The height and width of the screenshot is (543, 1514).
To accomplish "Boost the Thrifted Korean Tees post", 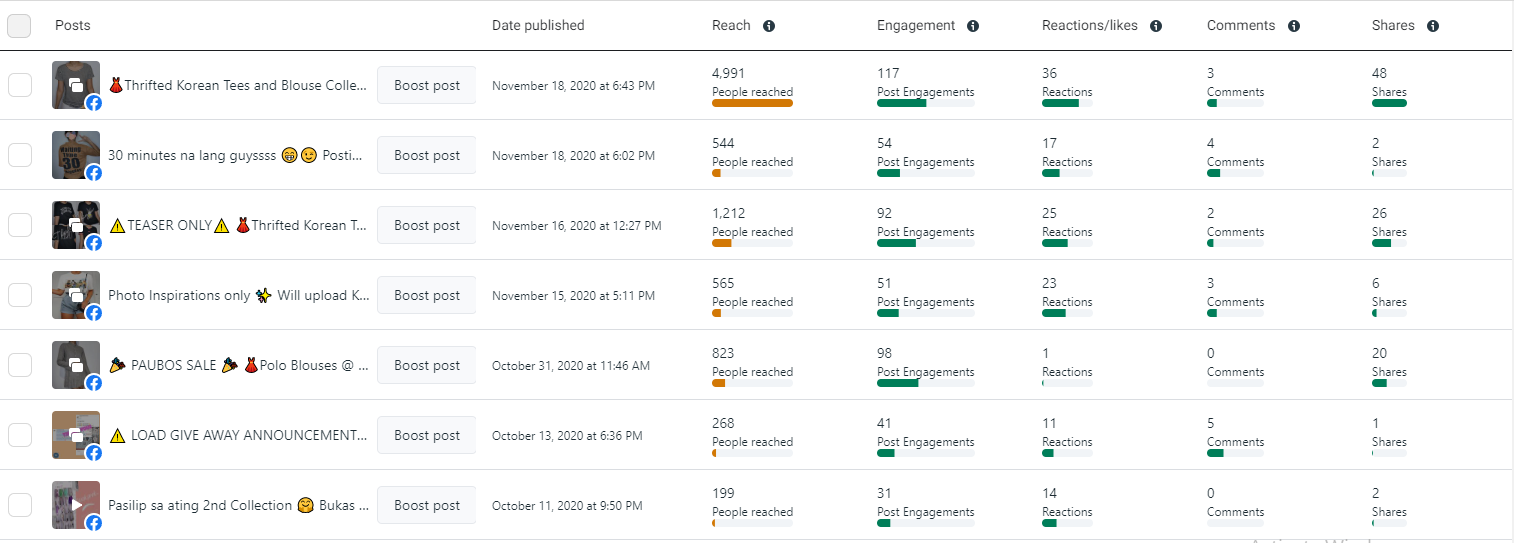I will tap(426, 85).
